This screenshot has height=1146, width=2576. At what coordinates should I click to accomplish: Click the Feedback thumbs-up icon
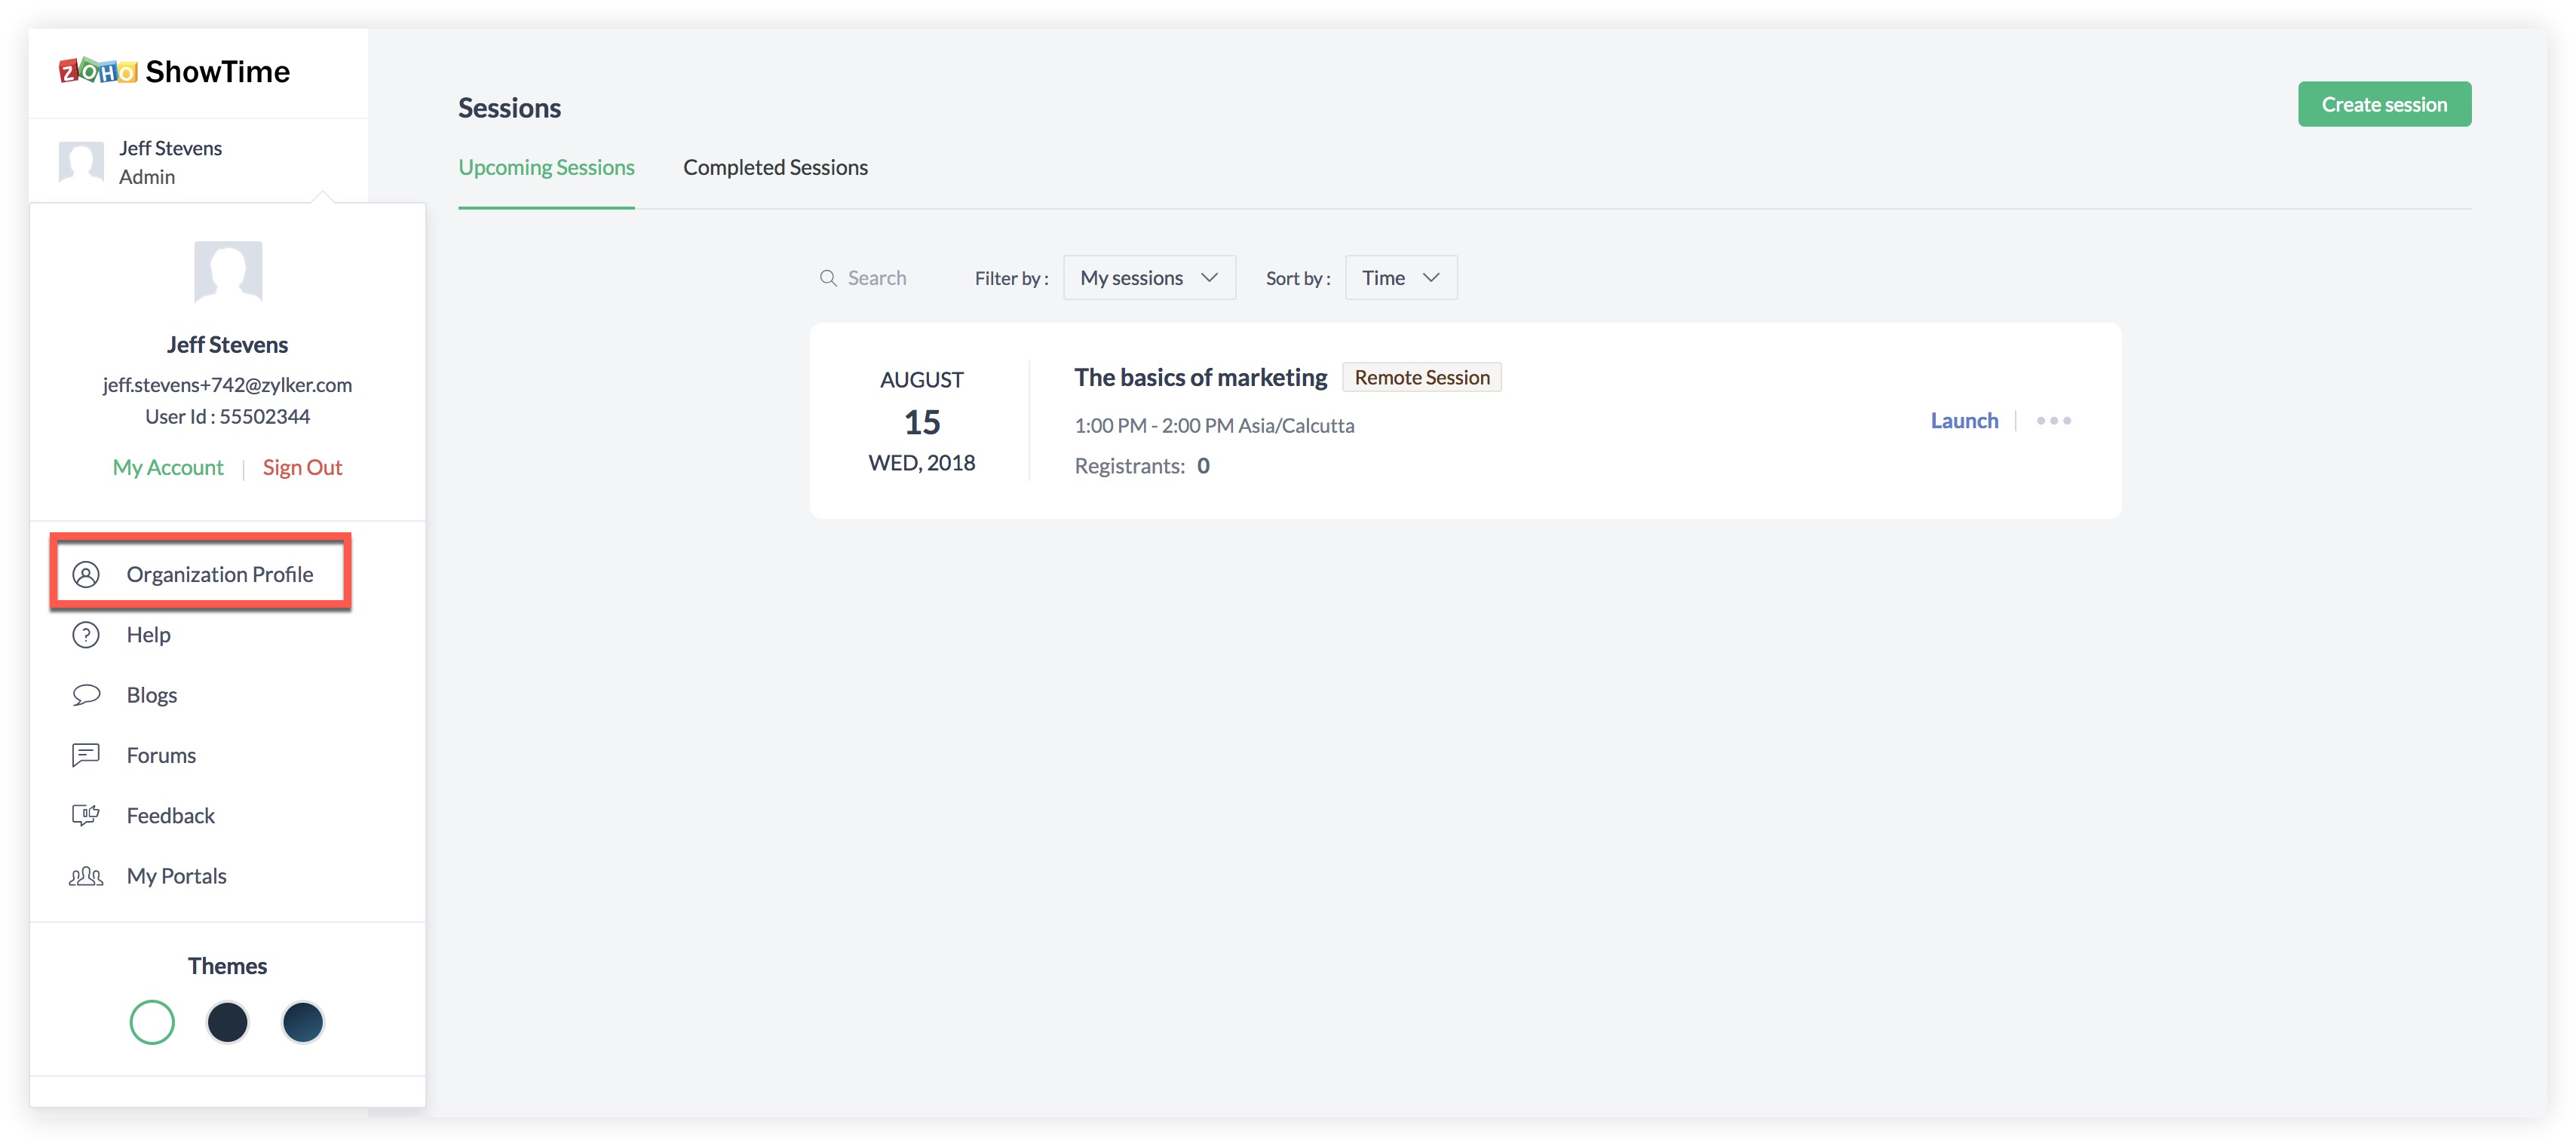pyautogui.click(x=86, y=815)
